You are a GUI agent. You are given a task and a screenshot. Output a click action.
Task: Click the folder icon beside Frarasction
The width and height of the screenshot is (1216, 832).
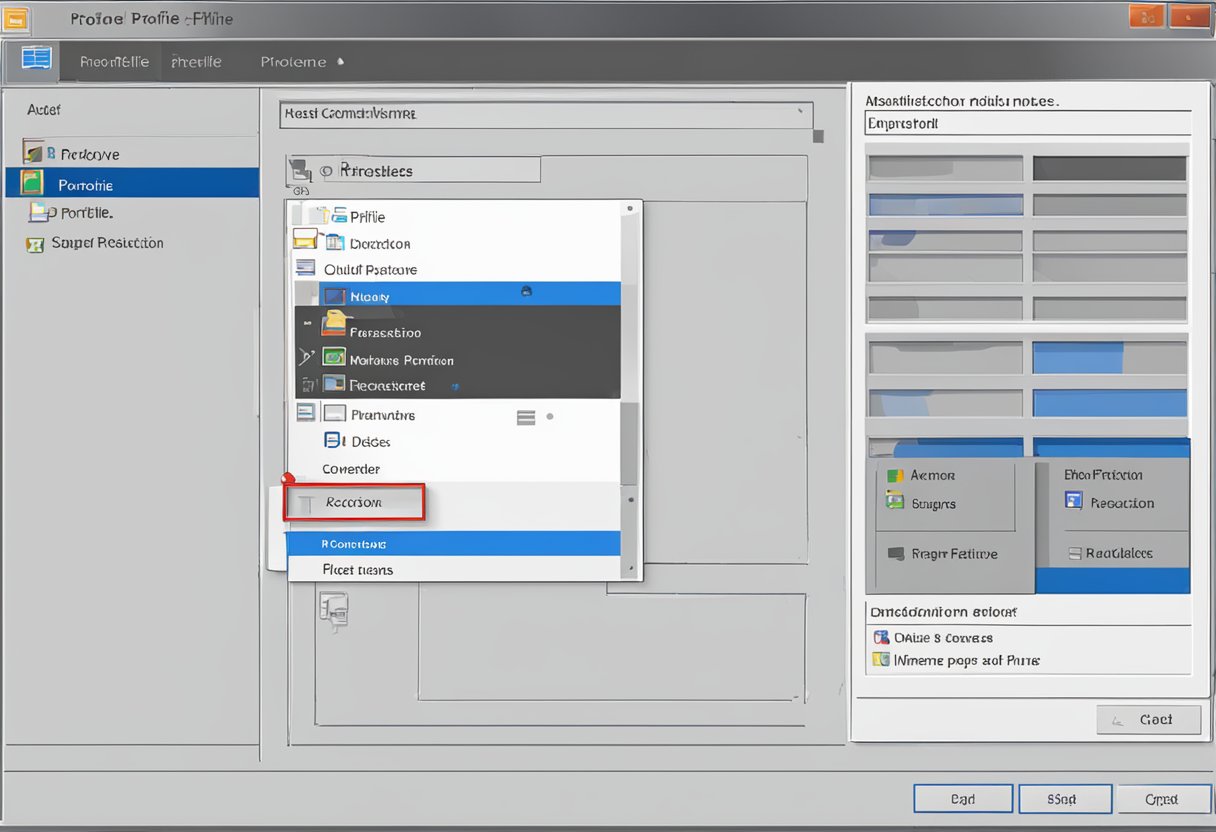point(334,324)
